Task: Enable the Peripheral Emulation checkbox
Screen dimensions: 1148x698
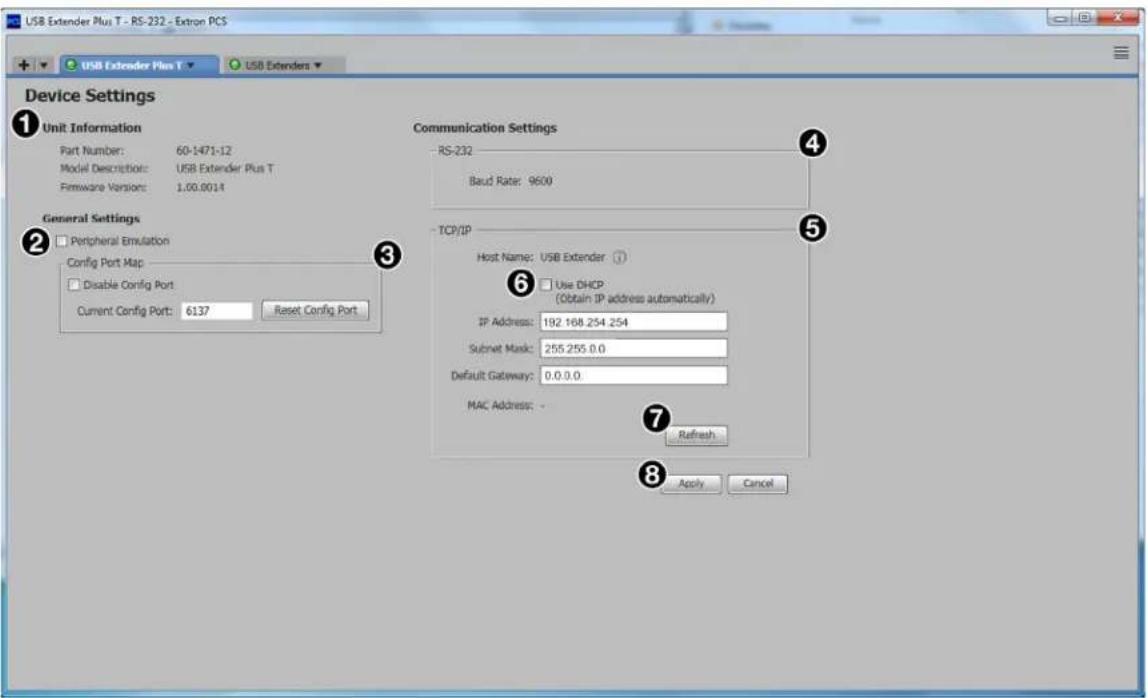Action: (x=62, y=241)
